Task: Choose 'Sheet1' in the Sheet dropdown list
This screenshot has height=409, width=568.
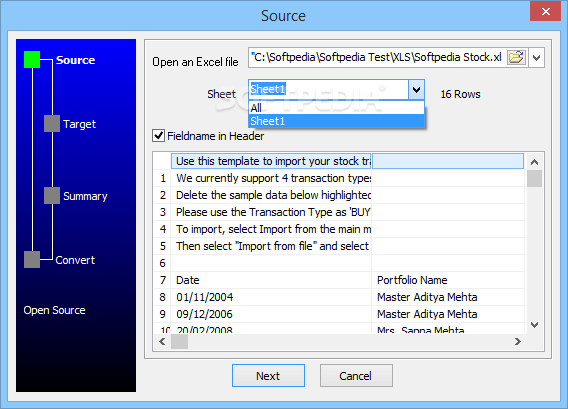Action: (x=337, y=121)
